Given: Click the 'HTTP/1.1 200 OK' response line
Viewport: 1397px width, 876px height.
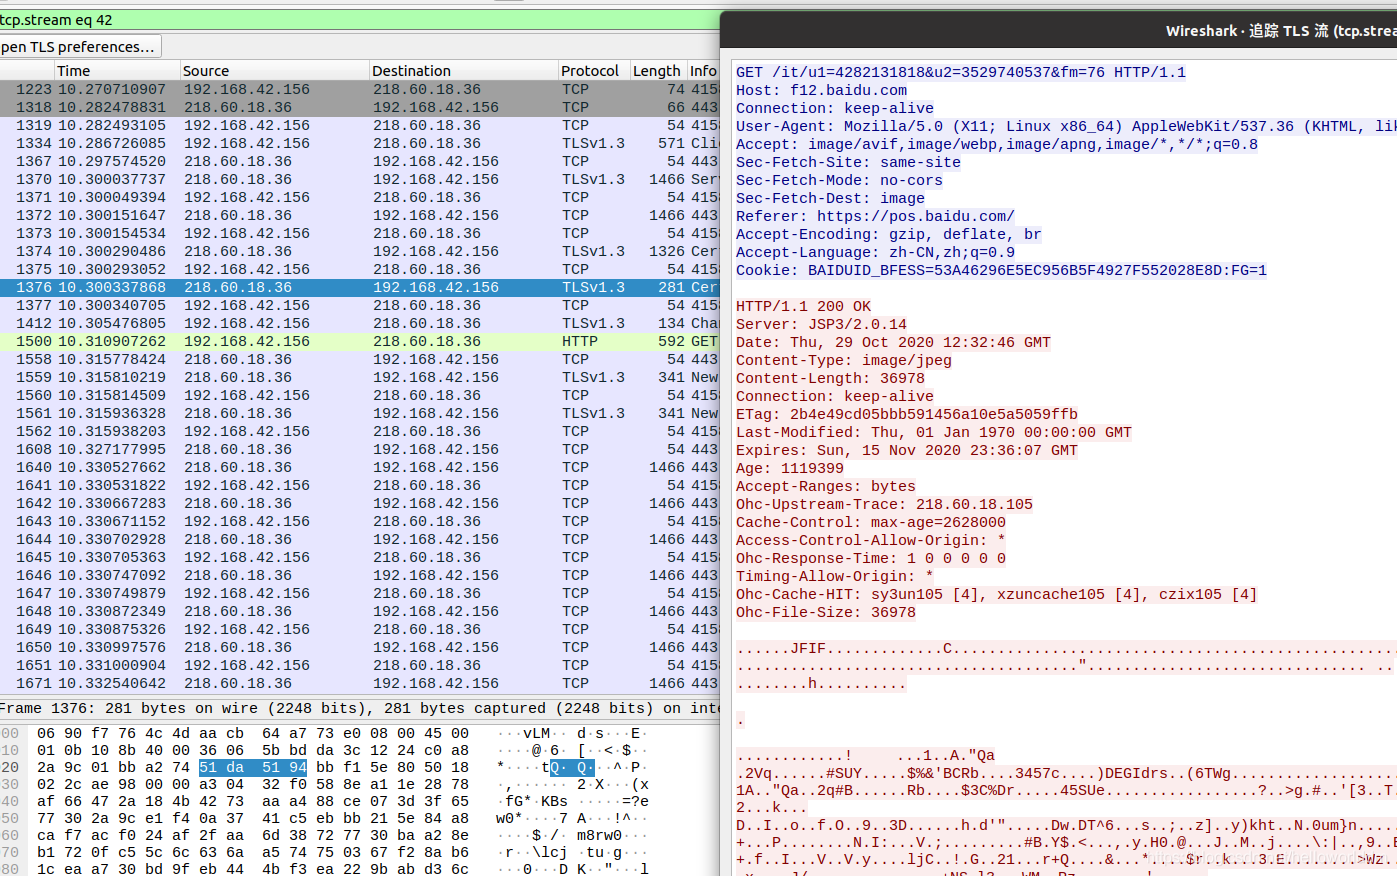Looking at the screenshot, I should pyautogui.click(x=804, y=306).
